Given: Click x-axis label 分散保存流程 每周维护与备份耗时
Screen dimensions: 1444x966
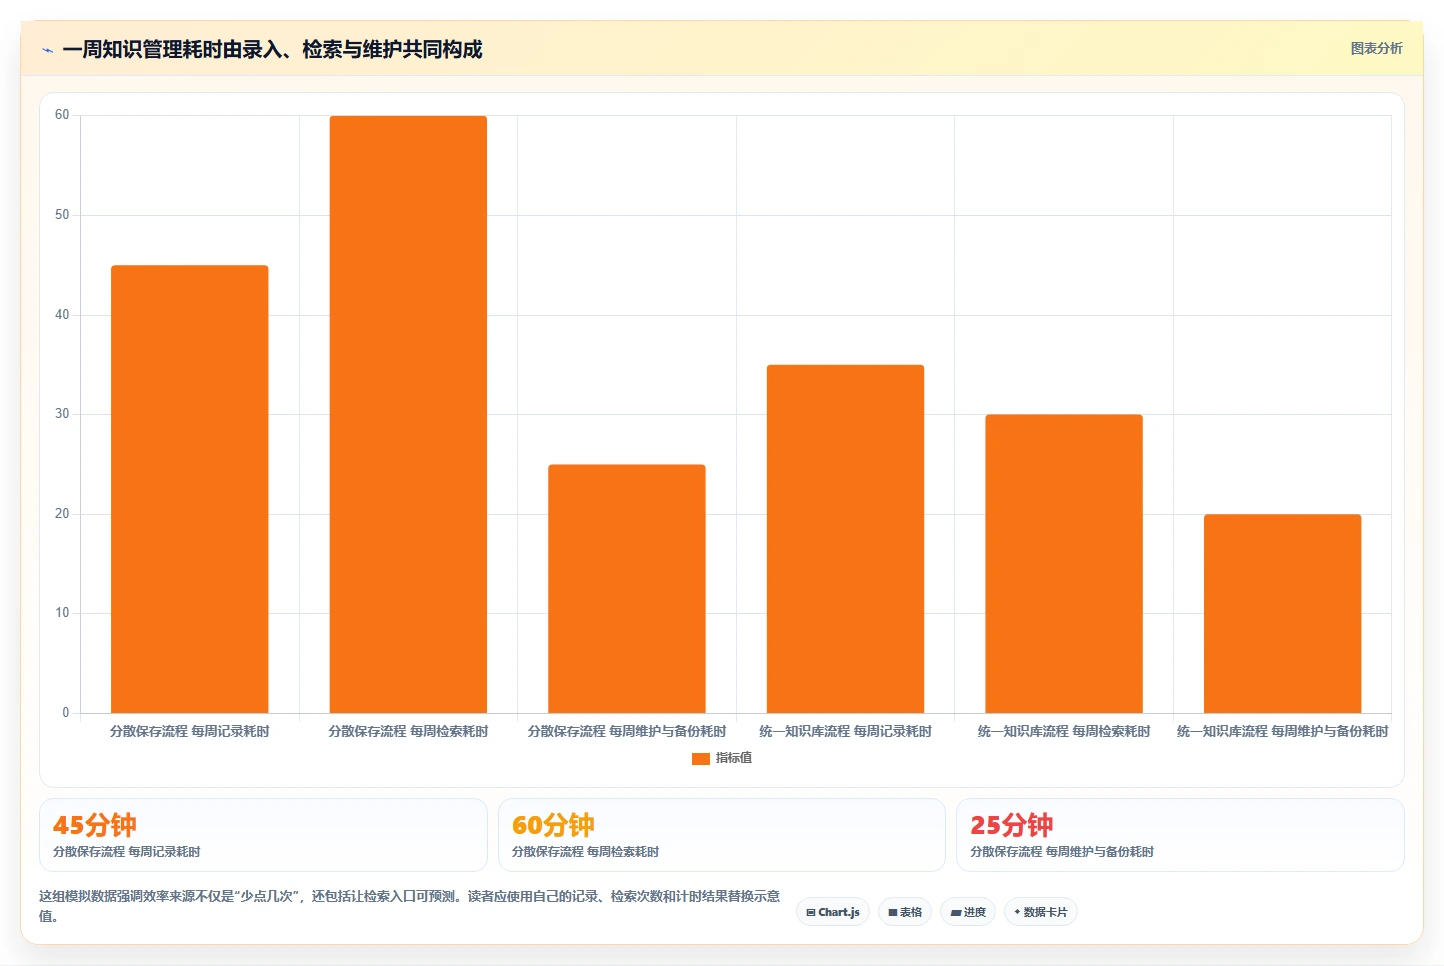Looking at the screenshot, I should (x=627, y=731).
